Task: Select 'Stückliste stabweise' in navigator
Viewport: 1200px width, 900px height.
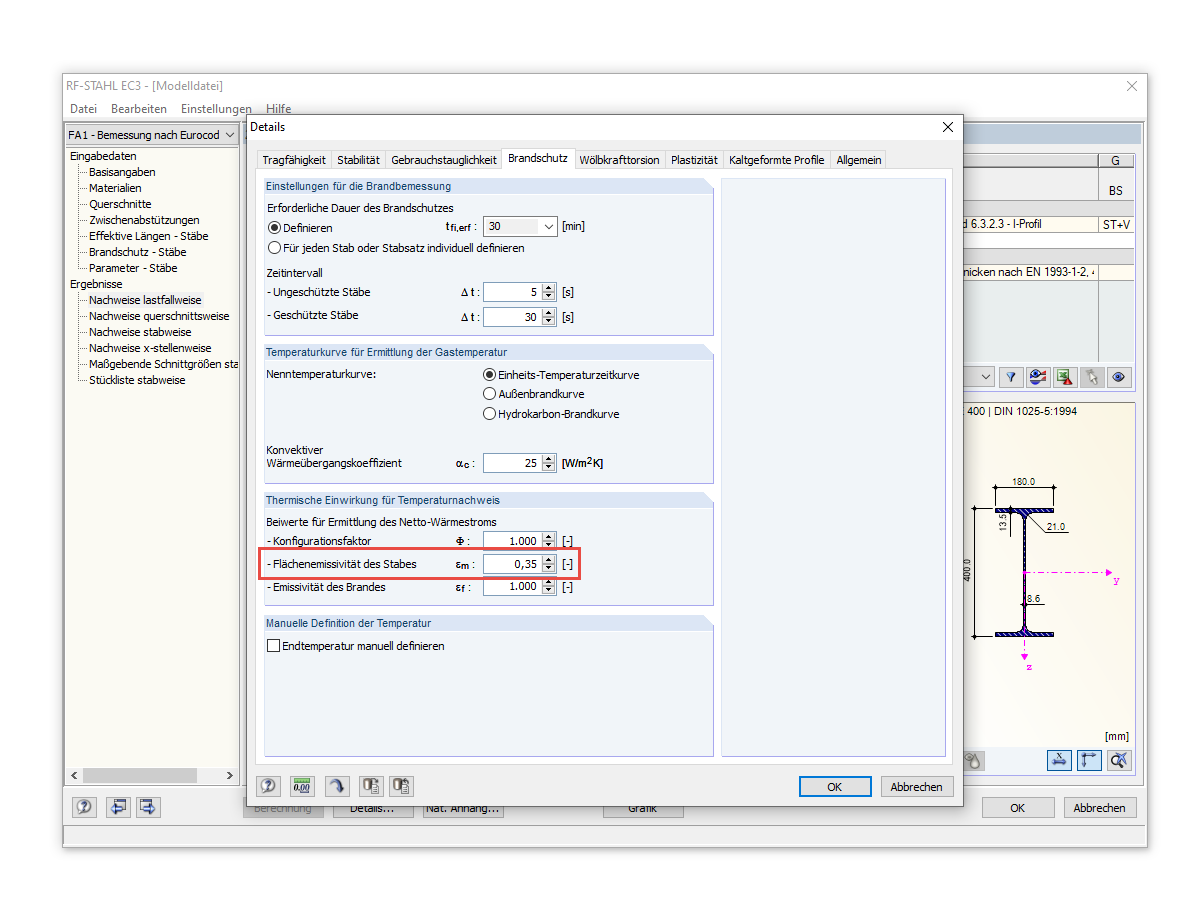Action: pyautogui.click(x=137, y=380)
